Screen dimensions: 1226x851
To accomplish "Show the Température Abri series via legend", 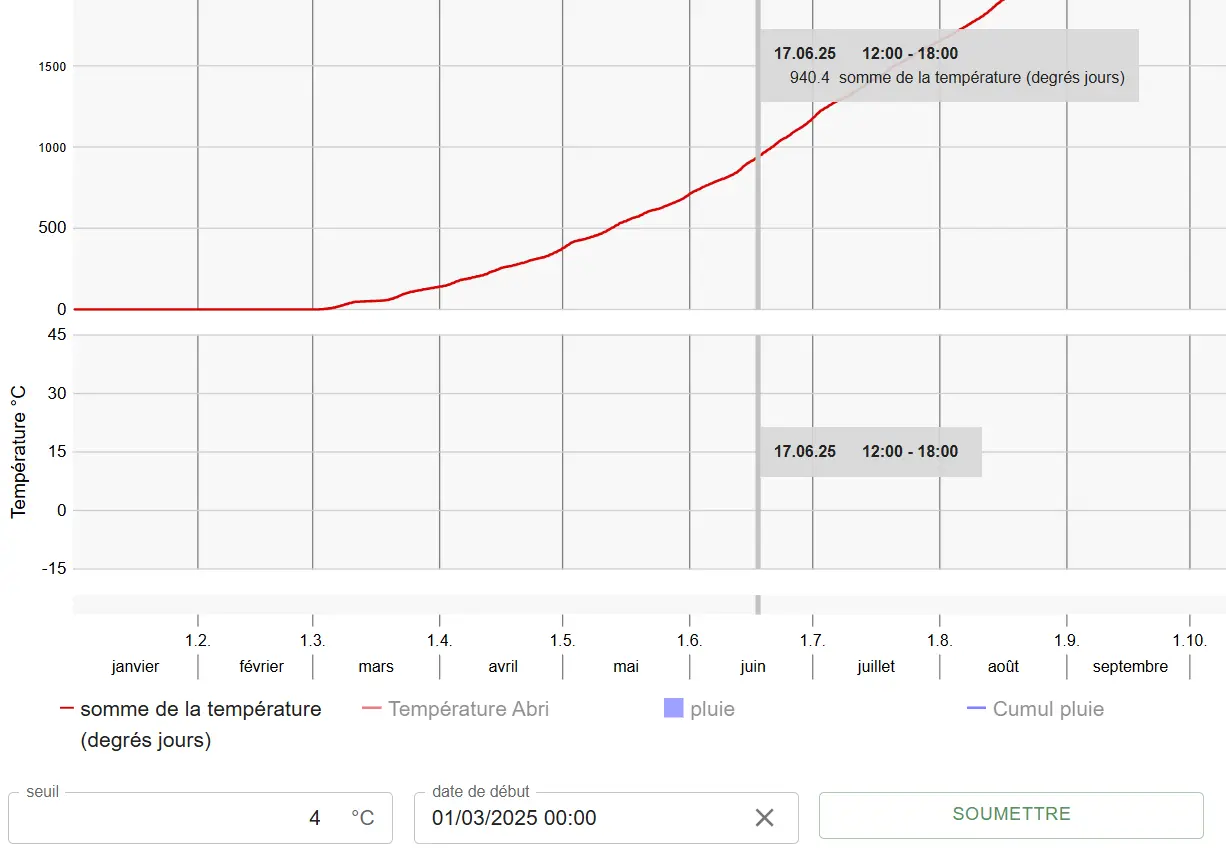I will tap(467, 709).
